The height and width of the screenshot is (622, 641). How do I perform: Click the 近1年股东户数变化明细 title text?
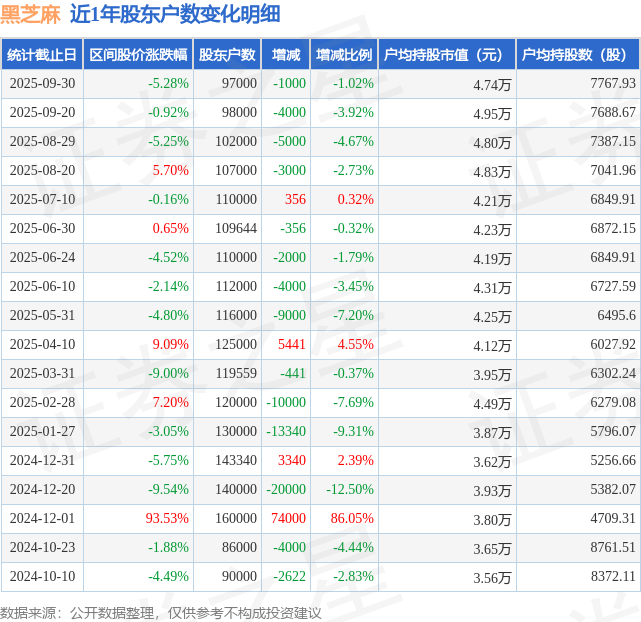(175, 14)
